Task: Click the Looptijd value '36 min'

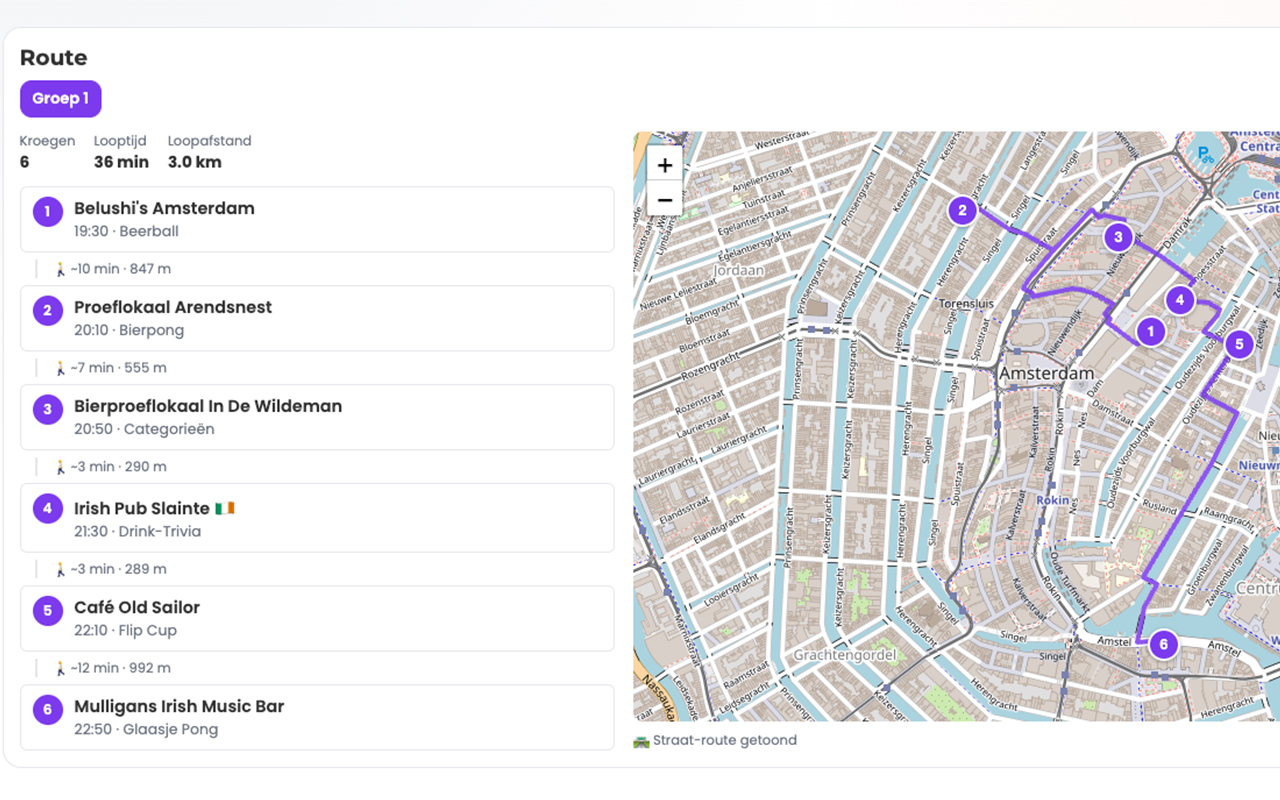Action: click(x=121, y=162)
